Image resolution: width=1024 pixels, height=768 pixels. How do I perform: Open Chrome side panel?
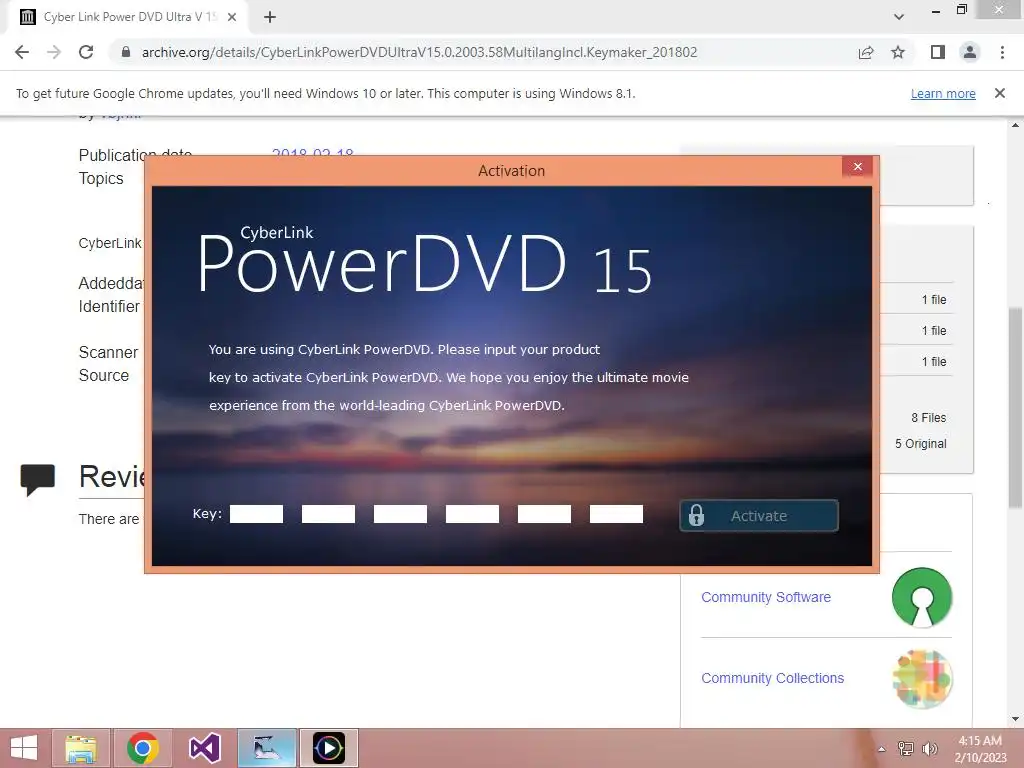[938, 52]
